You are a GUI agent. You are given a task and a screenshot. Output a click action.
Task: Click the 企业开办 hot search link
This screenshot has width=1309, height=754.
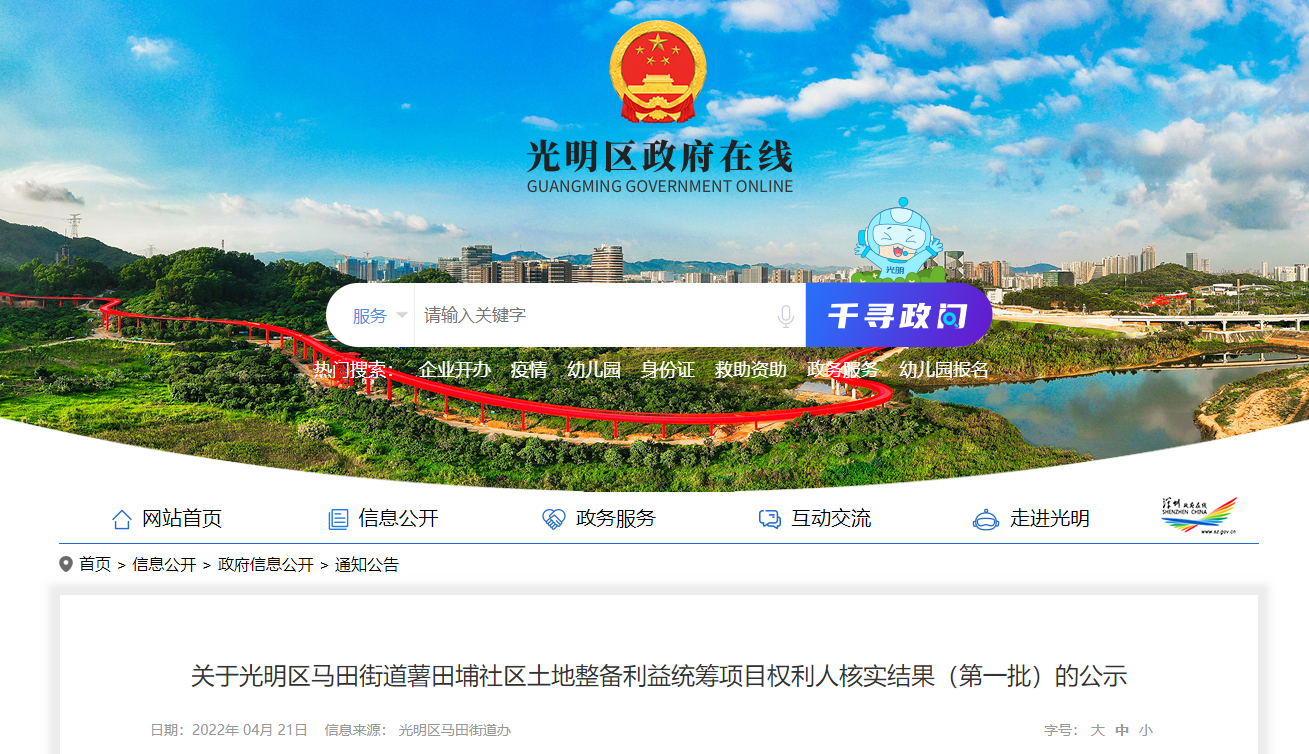click(x=455, y=369)
